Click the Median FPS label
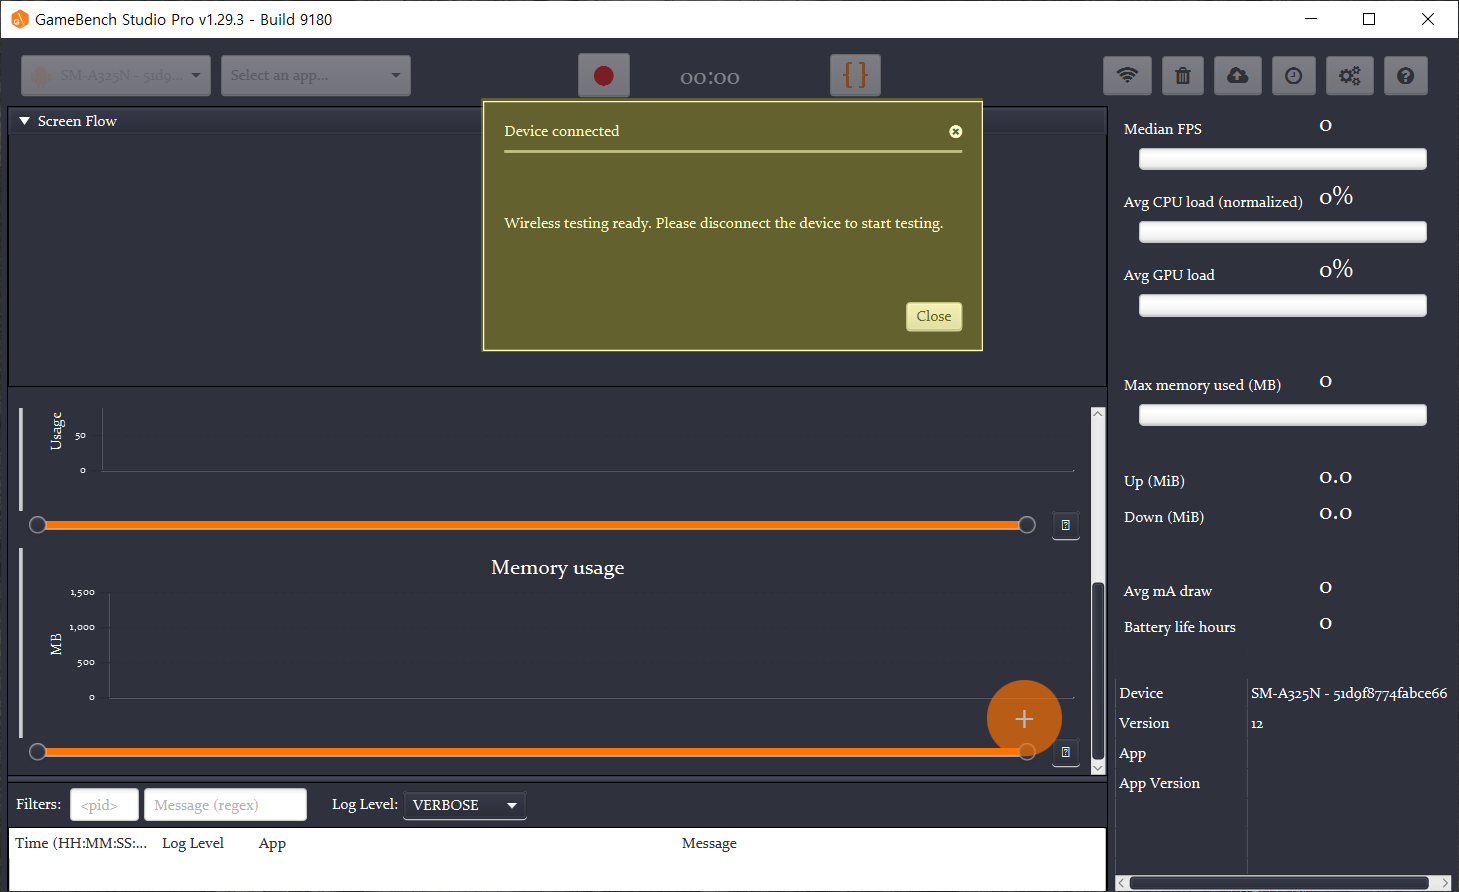 coord(1163,129)
